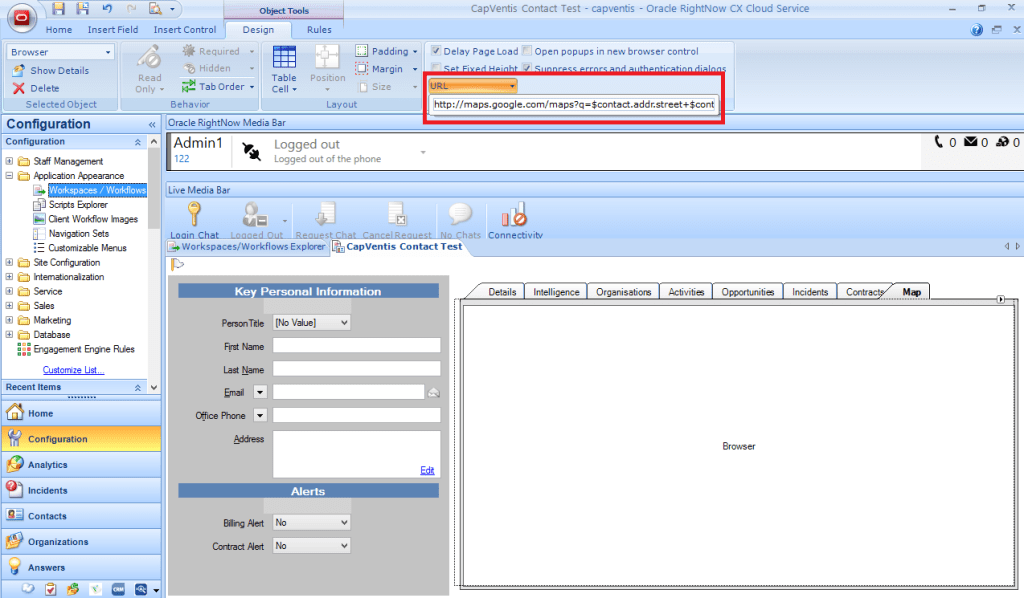The width and height of the screenshot is (1024, 598).
Task: Select the Opportunities tab
Action: coord(747,292)
